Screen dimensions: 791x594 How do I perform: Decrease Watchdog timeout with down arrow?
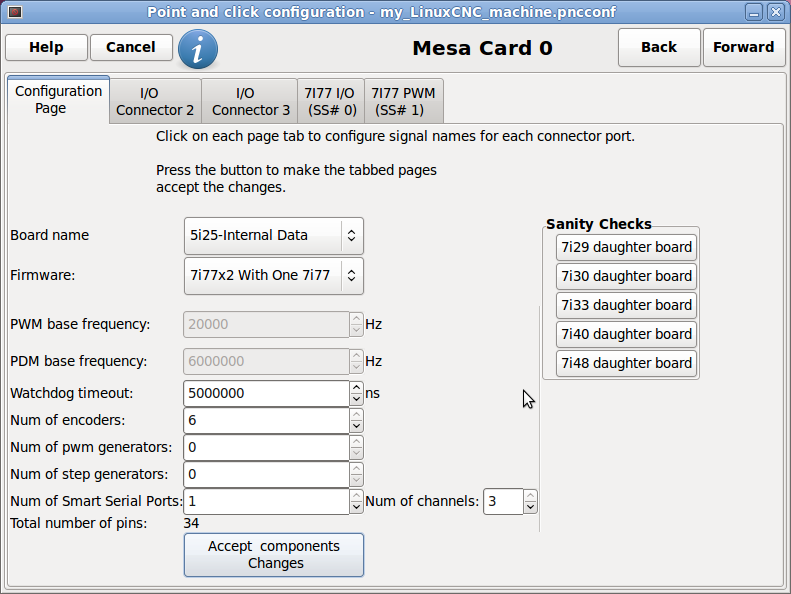pyautogui.click(x=356, y=399)
